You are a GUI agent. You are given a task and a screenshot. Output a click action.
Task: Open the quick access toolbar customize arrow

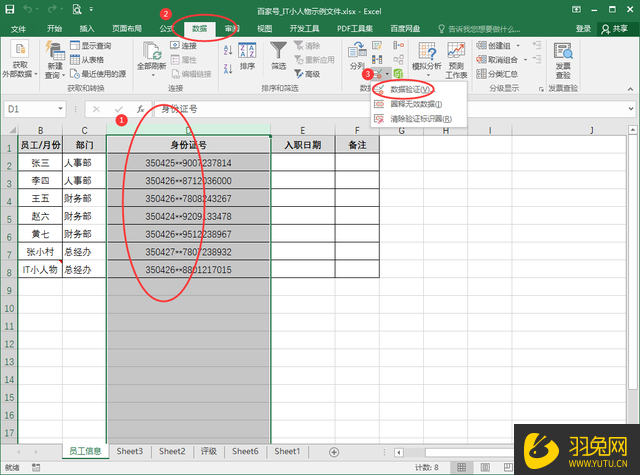[x=91, y=9]
